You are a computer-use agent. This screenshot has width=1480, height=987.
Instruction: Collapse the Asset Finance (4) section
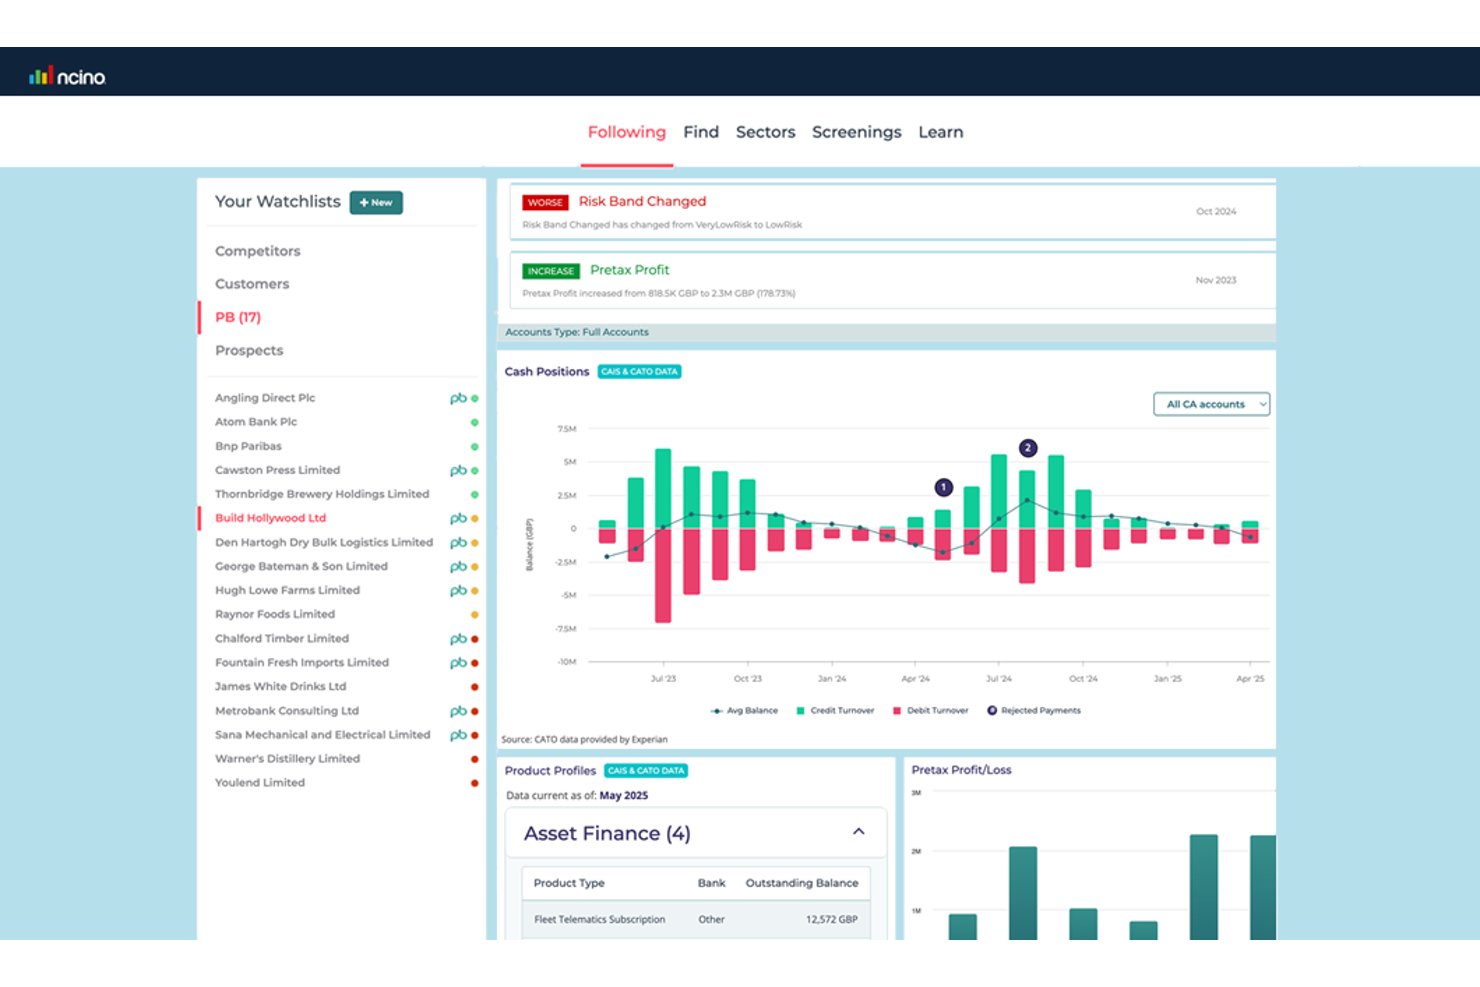(x=858, y=832)
